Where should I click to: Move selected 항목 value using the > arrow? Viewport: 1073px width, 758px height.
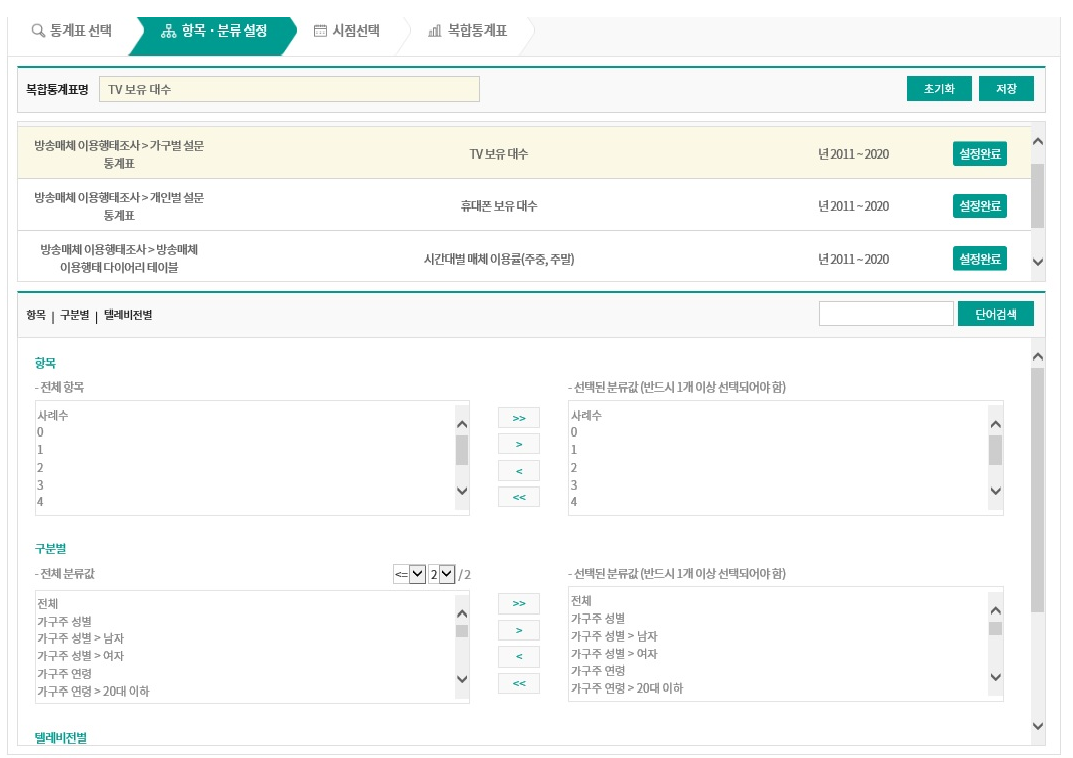(518, 443)
